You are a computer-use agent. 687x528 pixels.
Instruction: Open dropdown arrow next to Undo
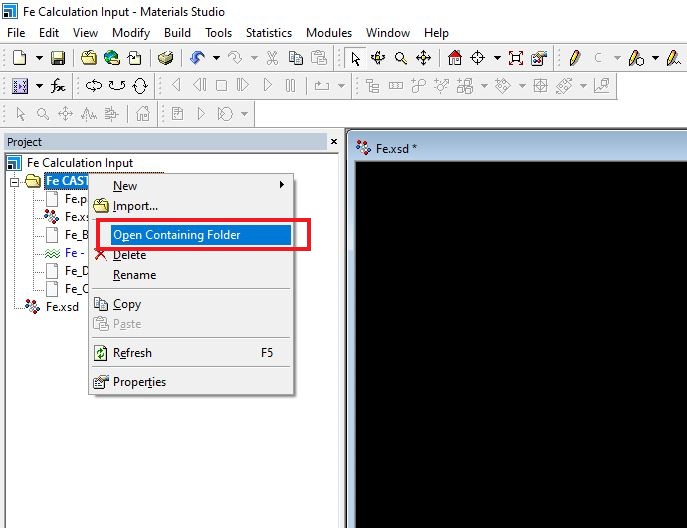(215, 59)
